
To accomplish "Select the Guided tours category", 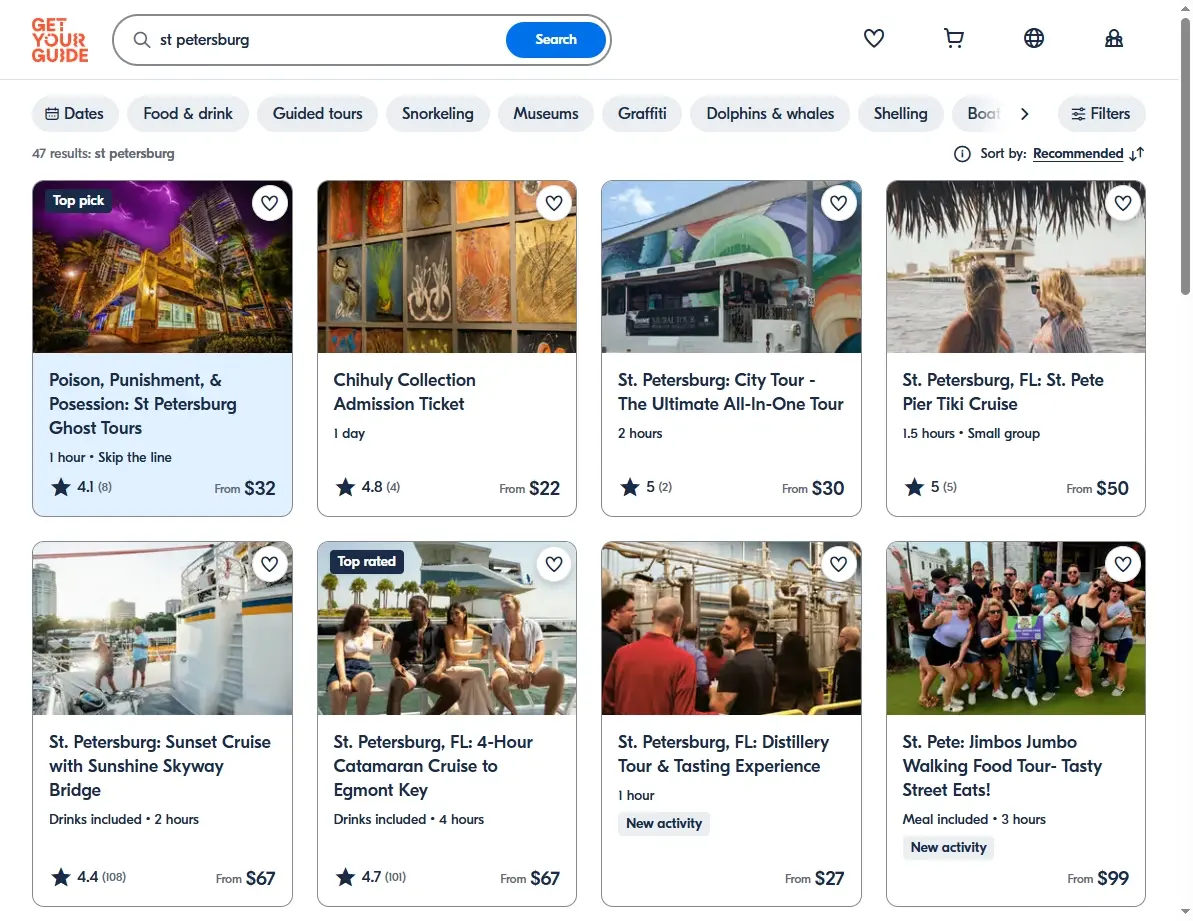I will click(x=317, y=114).
